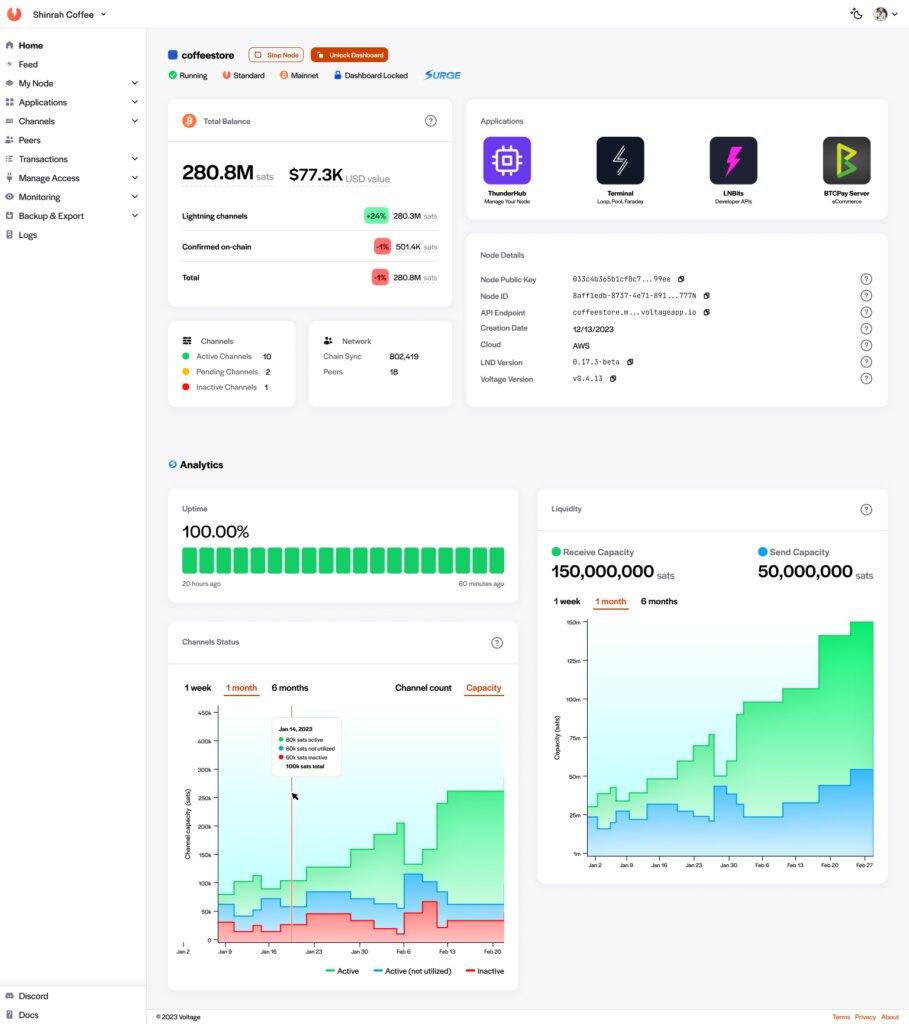909x1024 pixels.
Task: Open the Shinrah Coffee team dropdown
Action: 68,15
